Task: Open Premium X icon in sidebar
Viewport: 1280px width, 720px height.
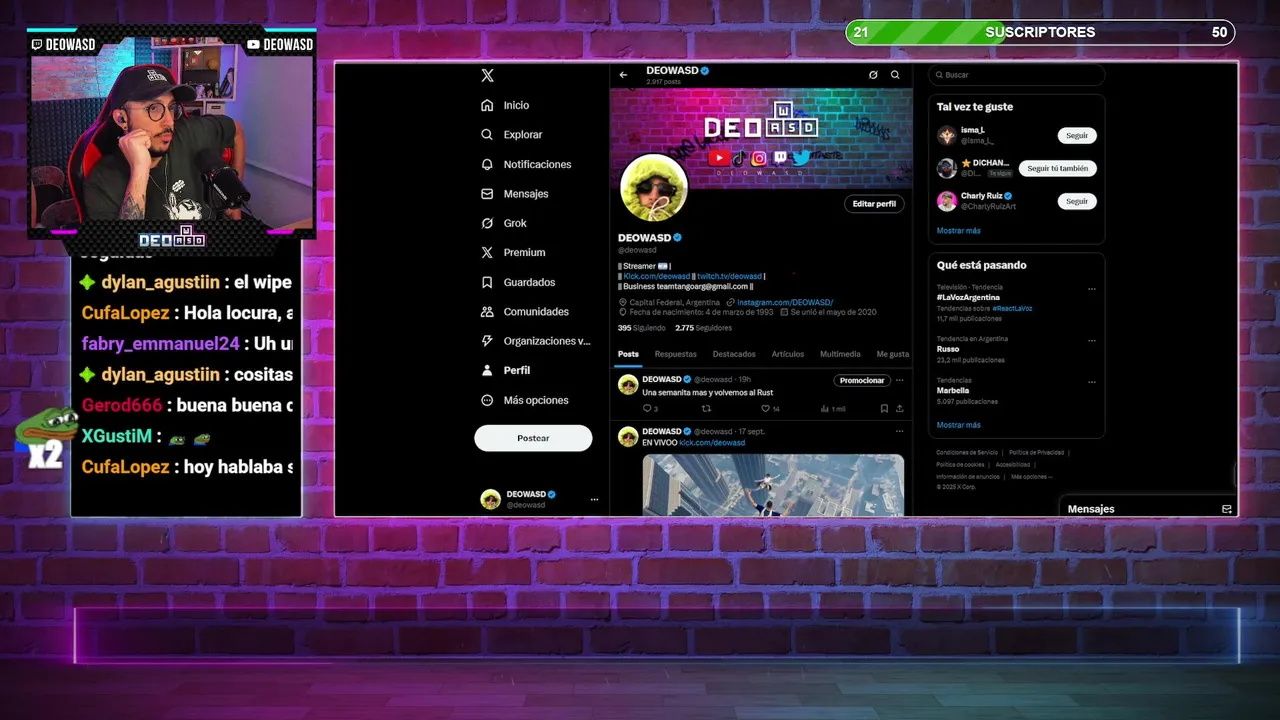Action: [487, 252]
